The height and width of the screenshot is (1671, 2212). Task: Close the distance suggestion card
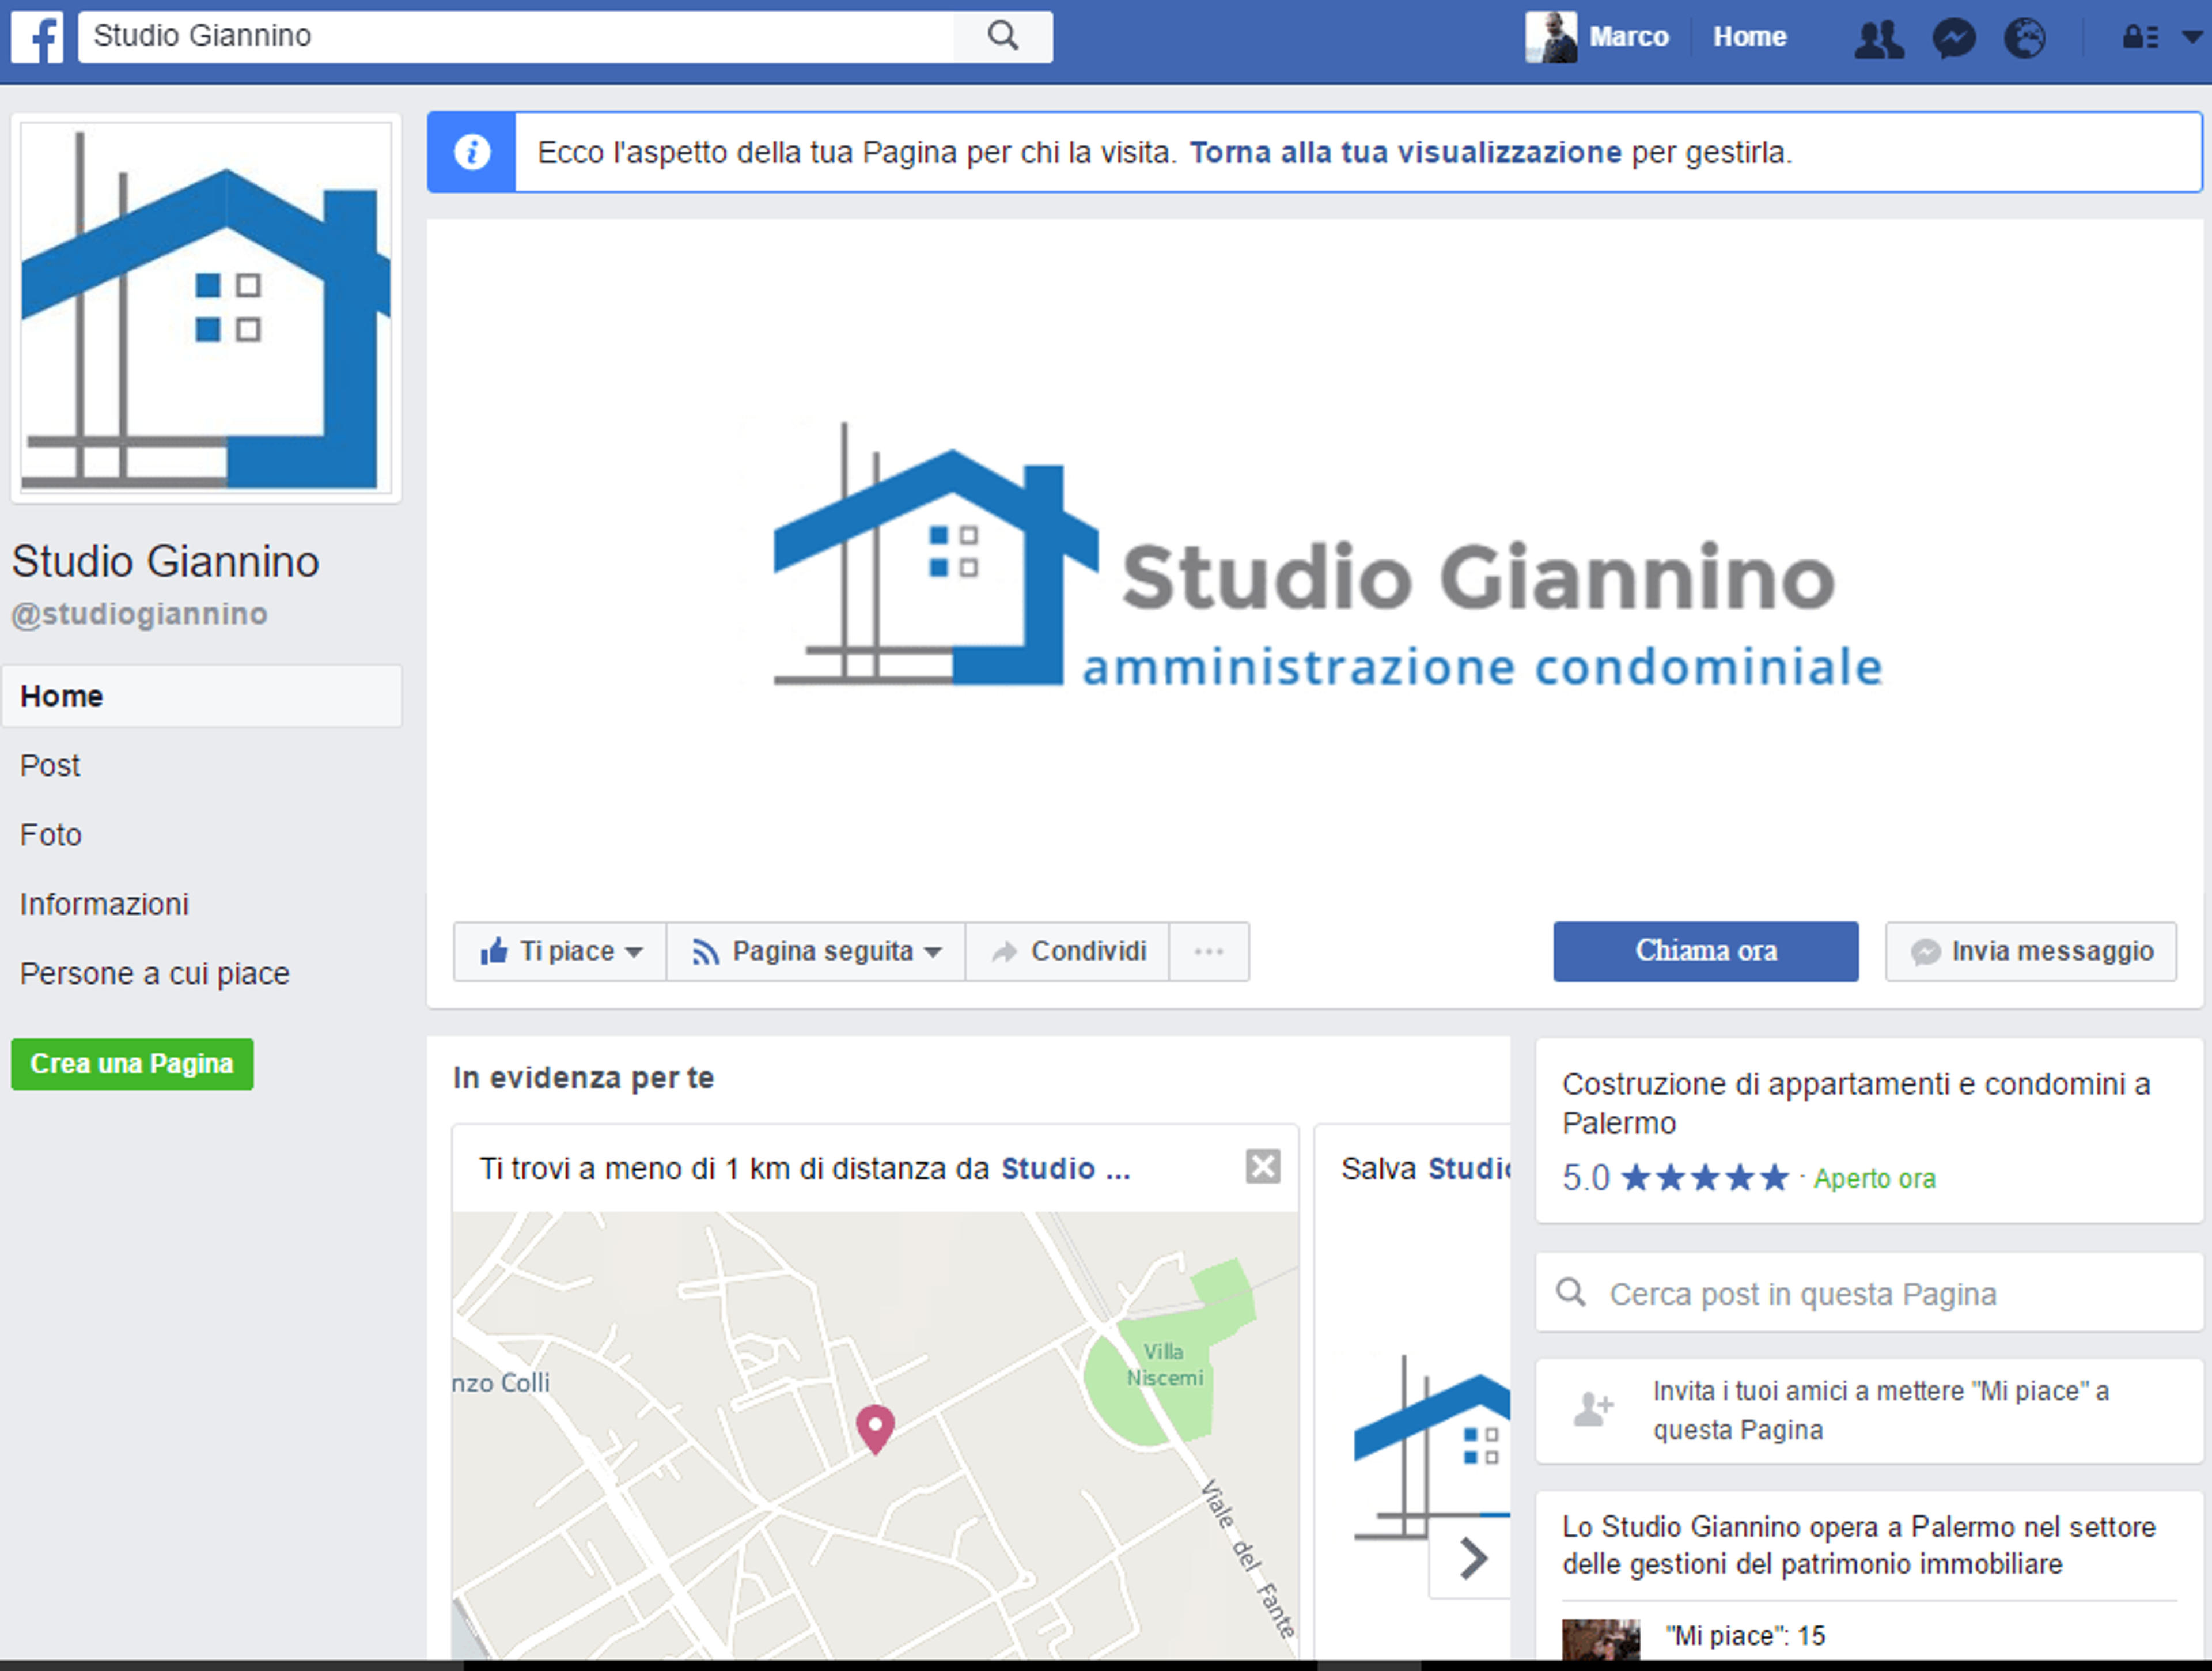[x=1263, y=1166]
